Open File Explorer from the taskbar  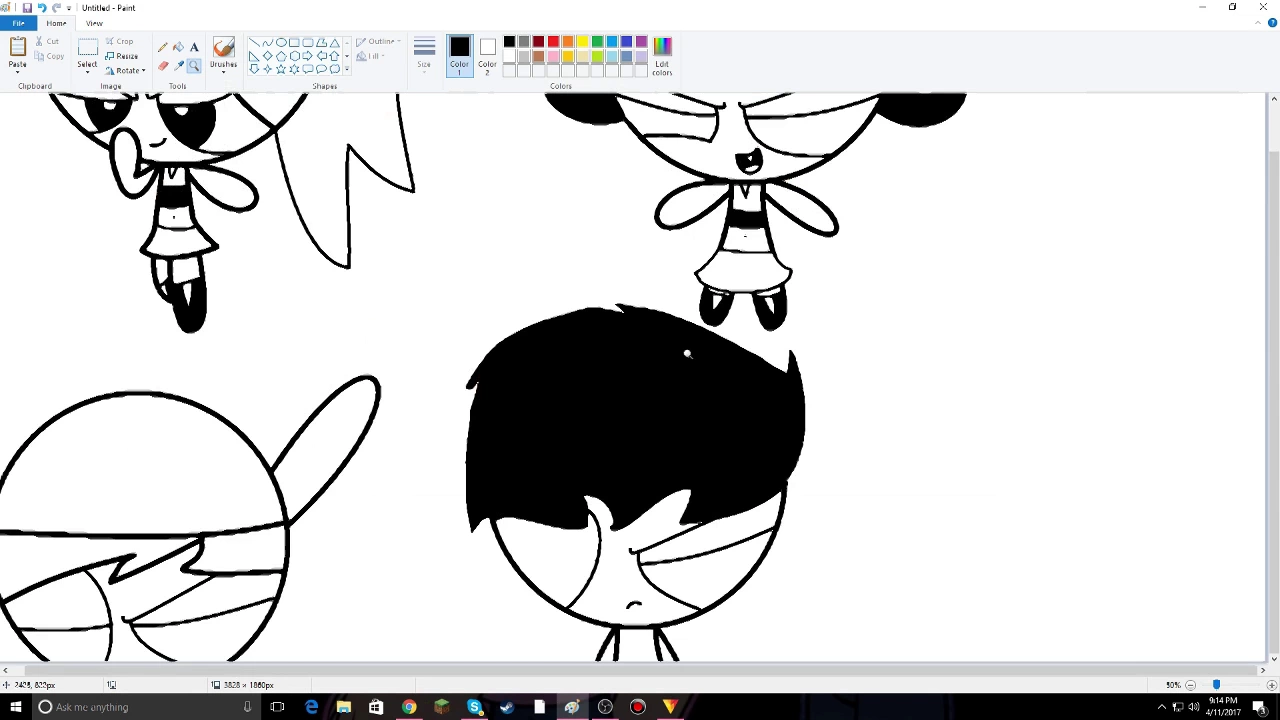click(x=344, y=707)
